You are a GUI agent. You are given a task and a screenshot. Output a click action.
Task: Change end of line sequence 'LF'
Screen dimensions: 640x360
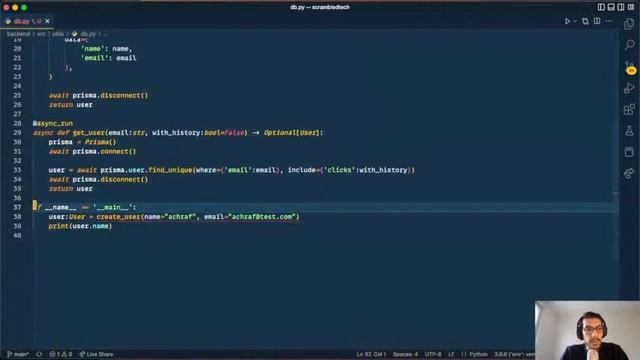451,354
